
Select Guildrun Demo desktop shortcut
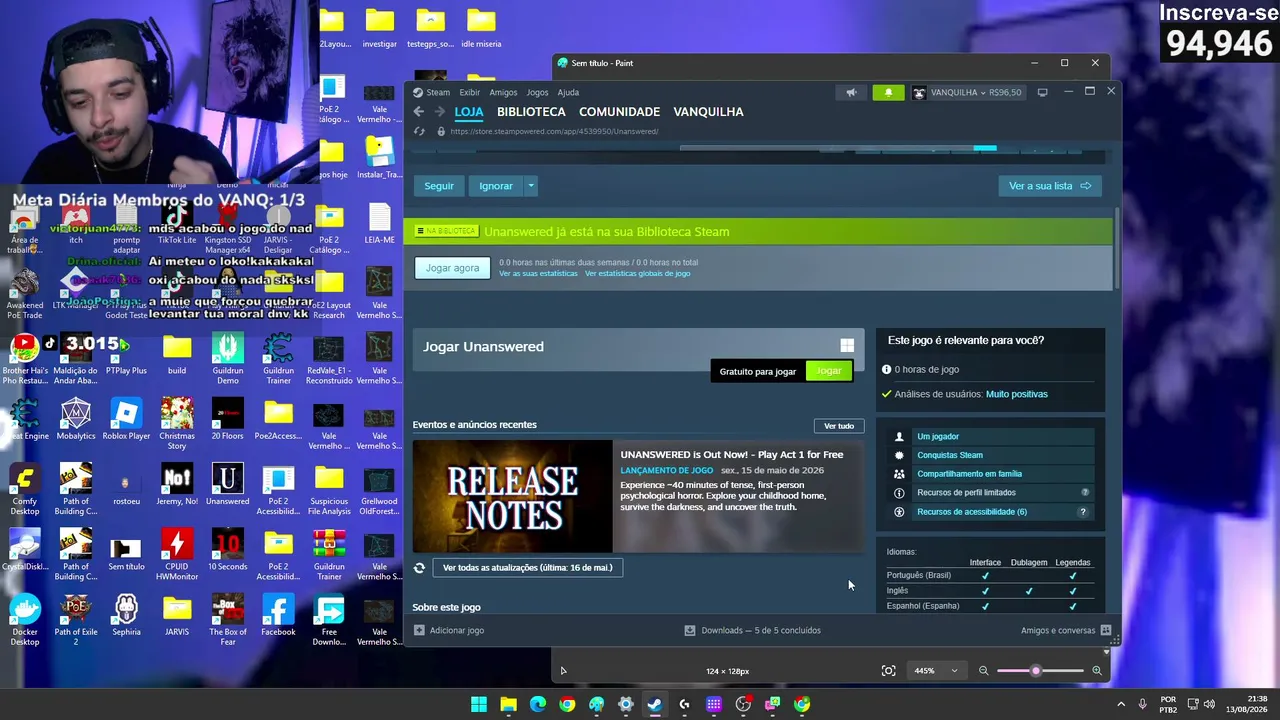tap(228, 360)
